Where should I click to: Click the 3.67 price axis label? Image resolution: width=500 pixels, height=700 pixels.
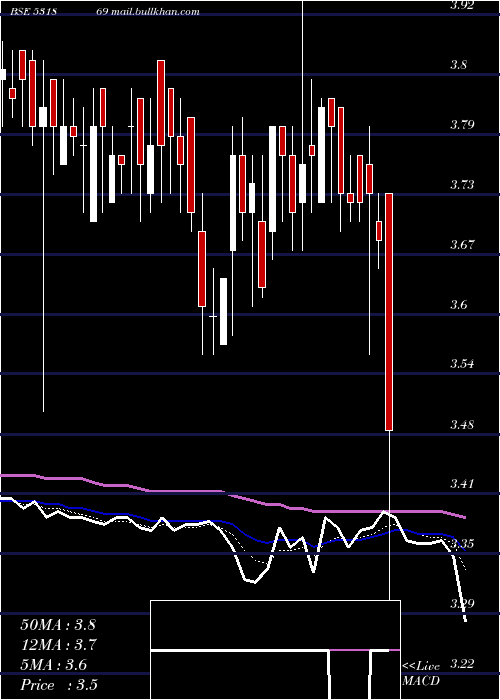[x=461, y=245]
